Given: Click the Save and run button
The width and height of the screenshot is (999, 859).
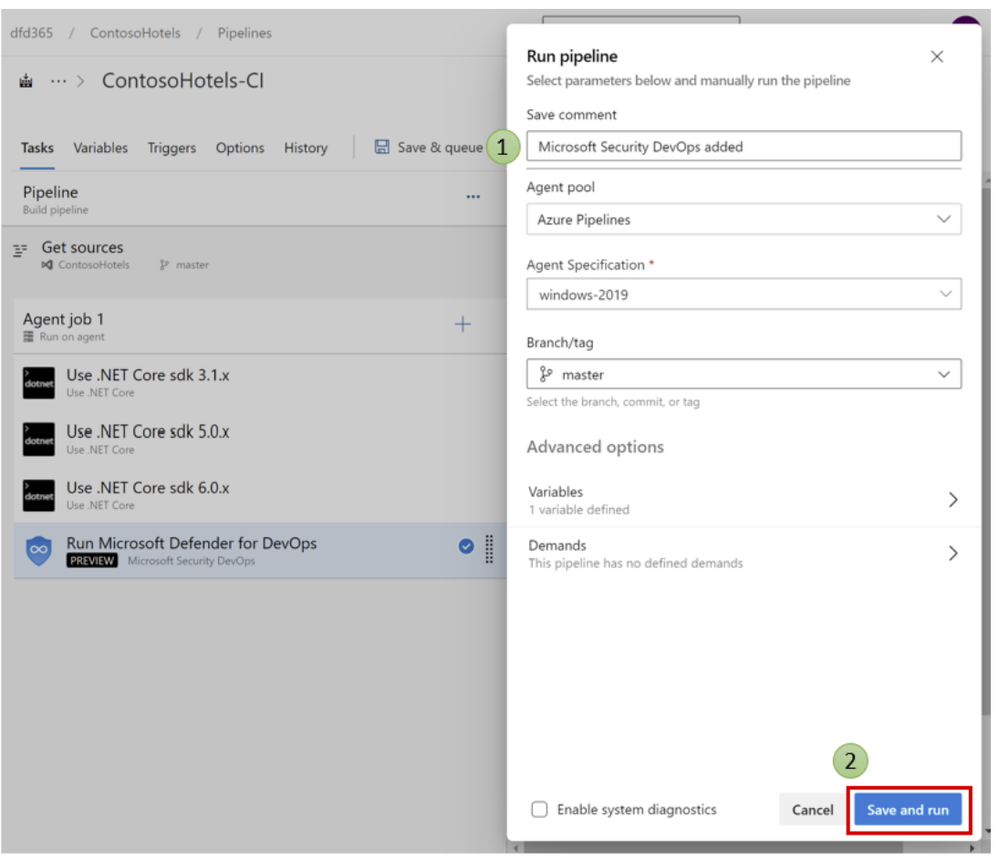Looking at the screenshot, I should [x=908, y=810].
